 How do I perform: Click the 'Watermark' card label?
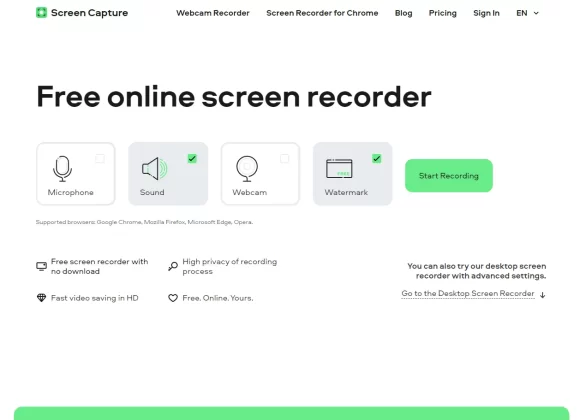coord(346,192)
